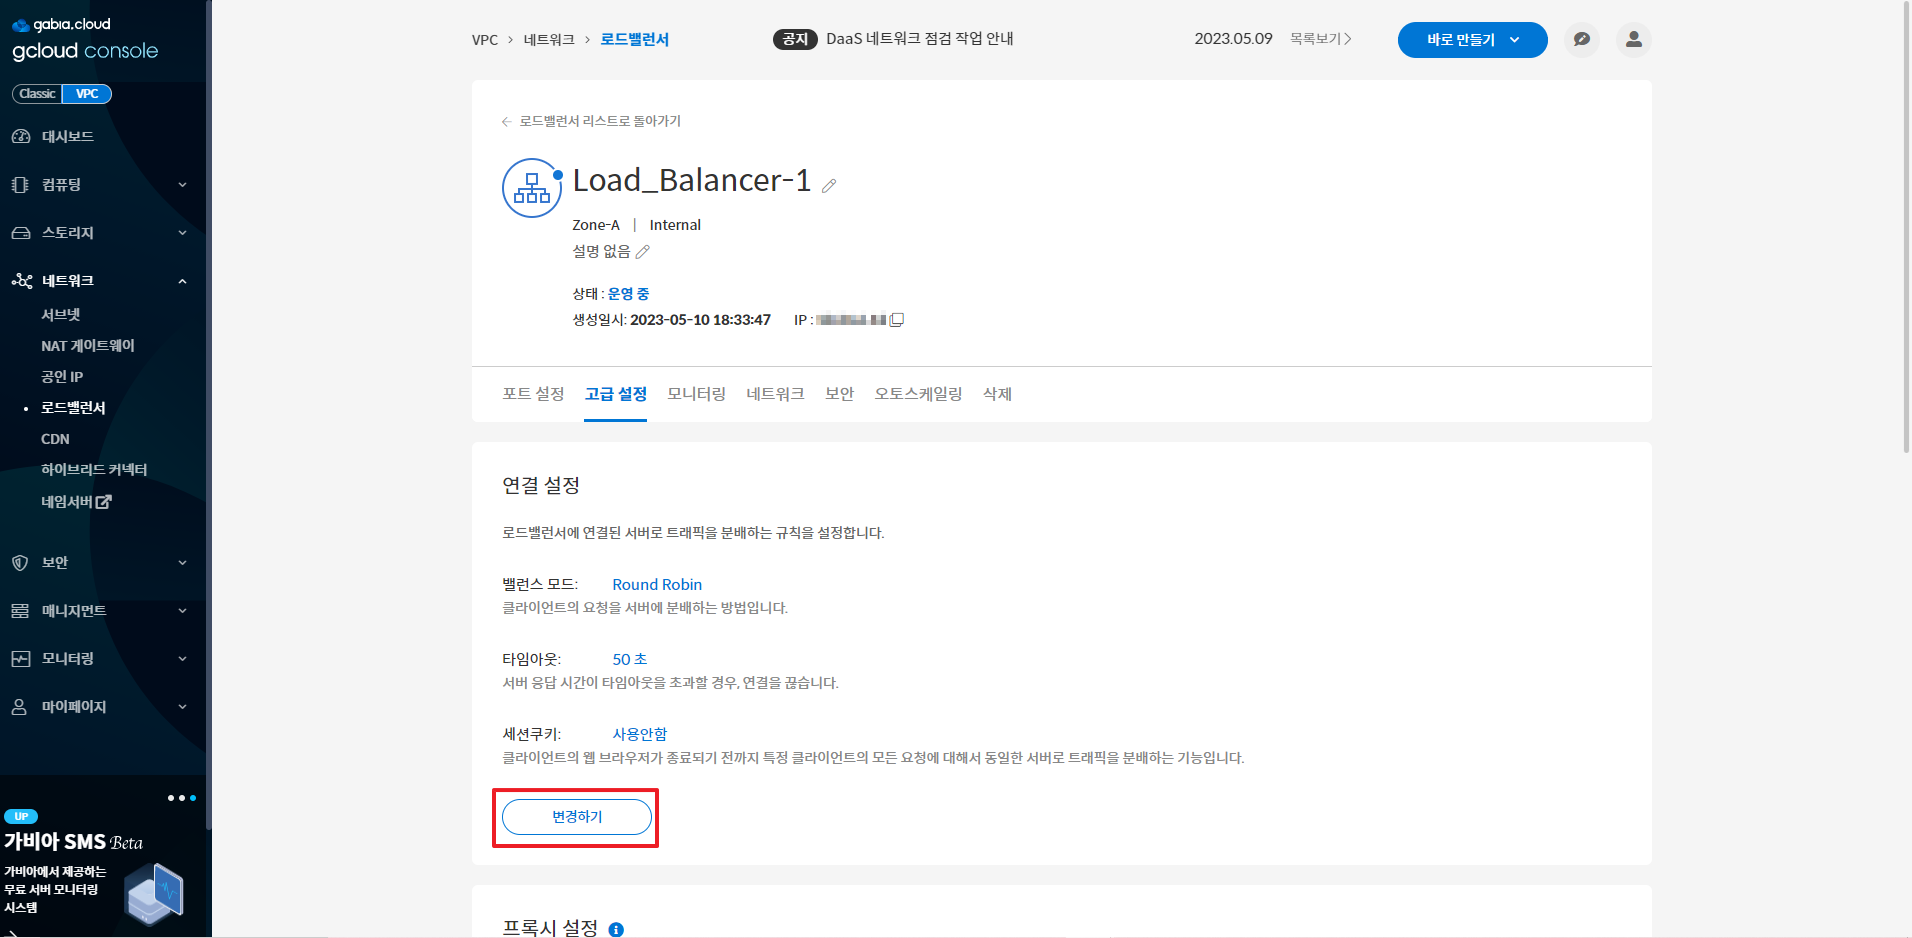Select 로드밸런서 in the sidebar
1912x938 pixels.
pyautogui.click(x=73, y=408)
